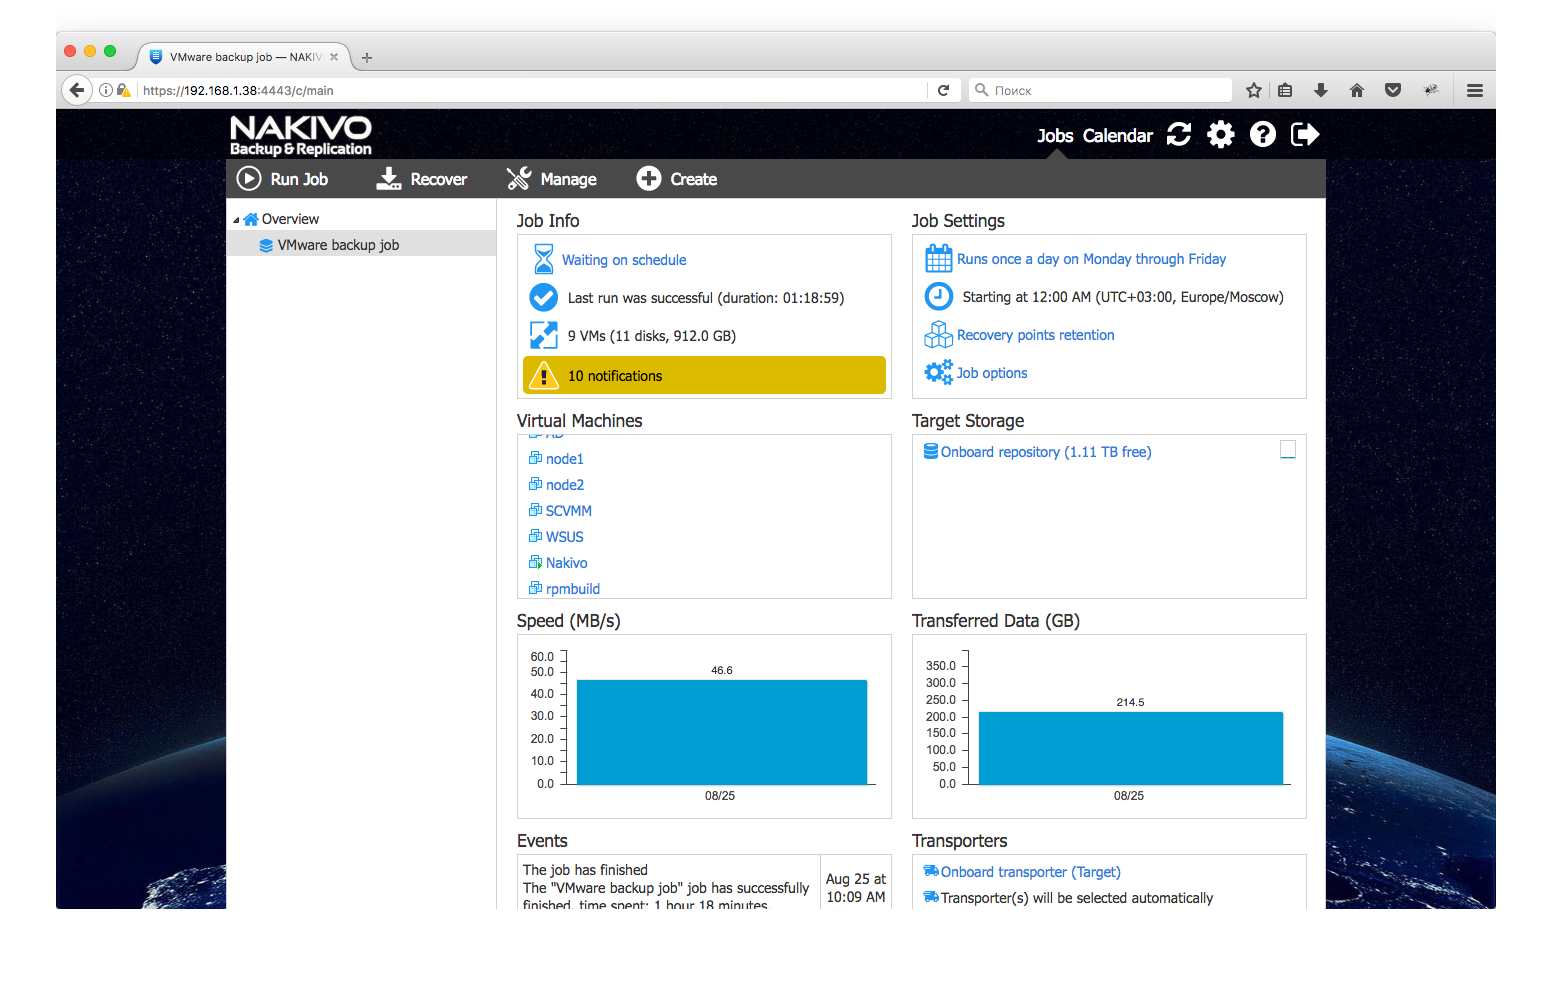Click the event text The job has finished

click(x=585, y=870)
